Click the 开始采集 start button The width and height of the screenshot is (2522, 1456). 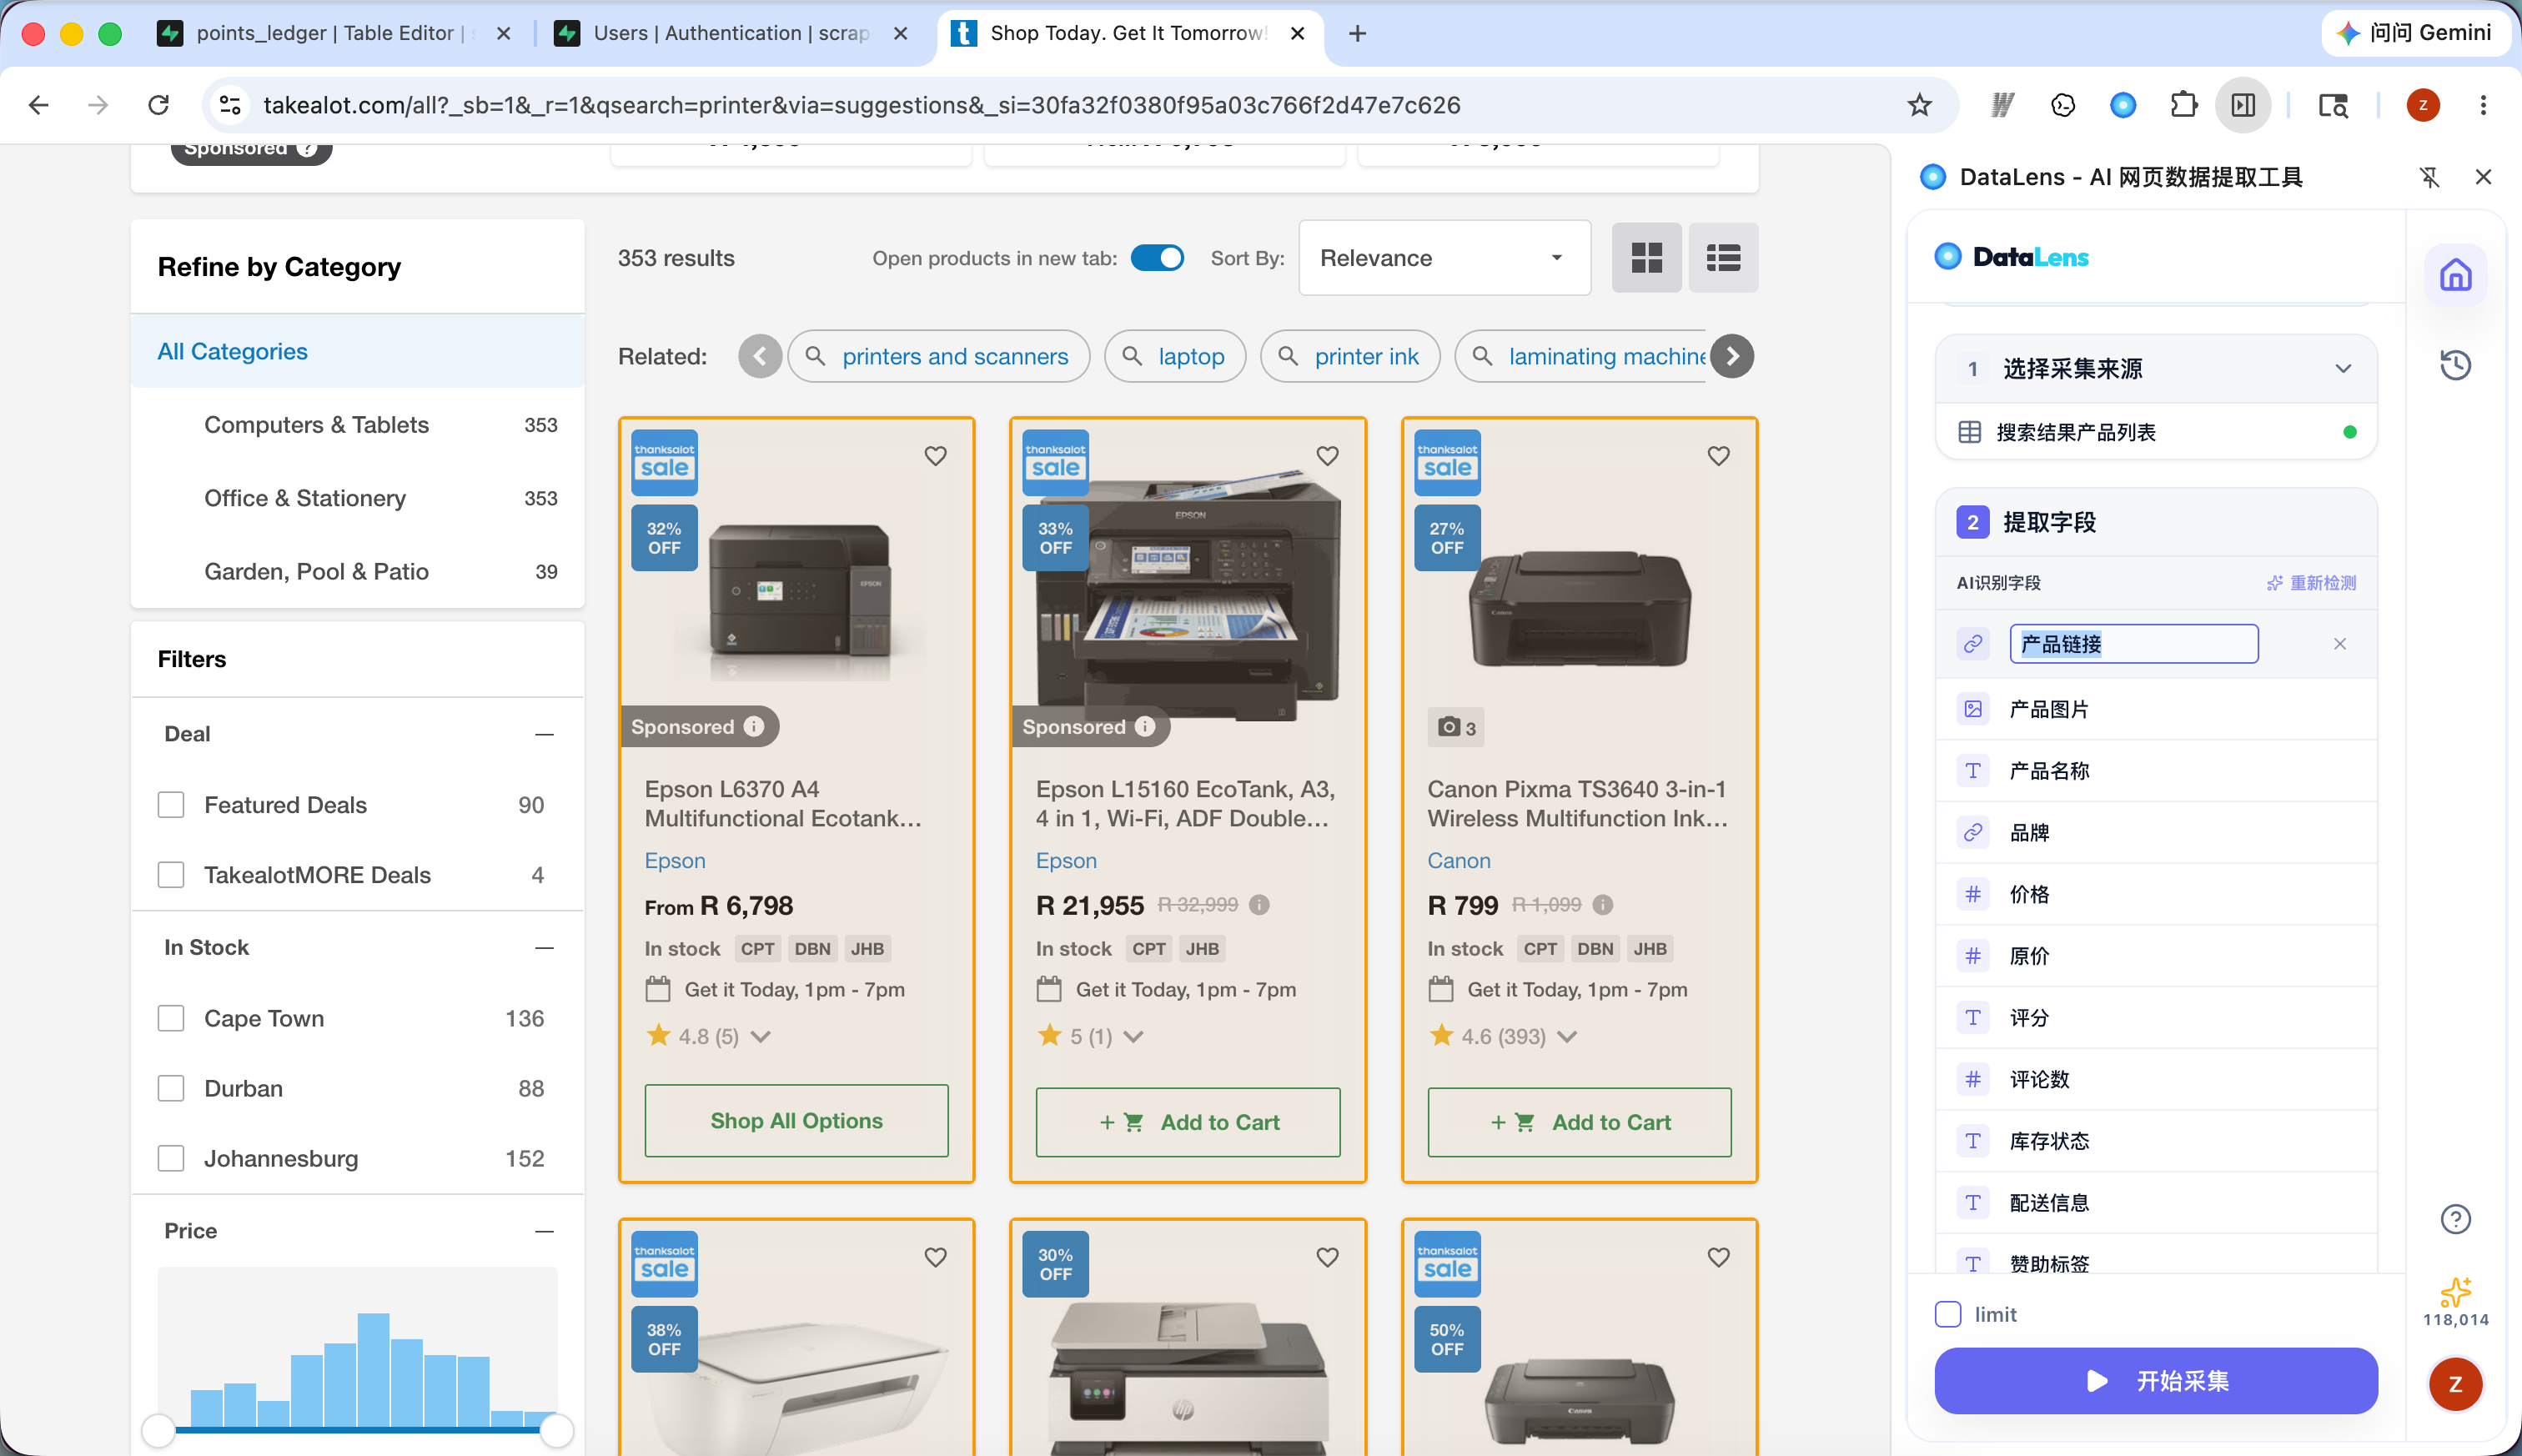pyautogui.click(x=2155, y=1381)
